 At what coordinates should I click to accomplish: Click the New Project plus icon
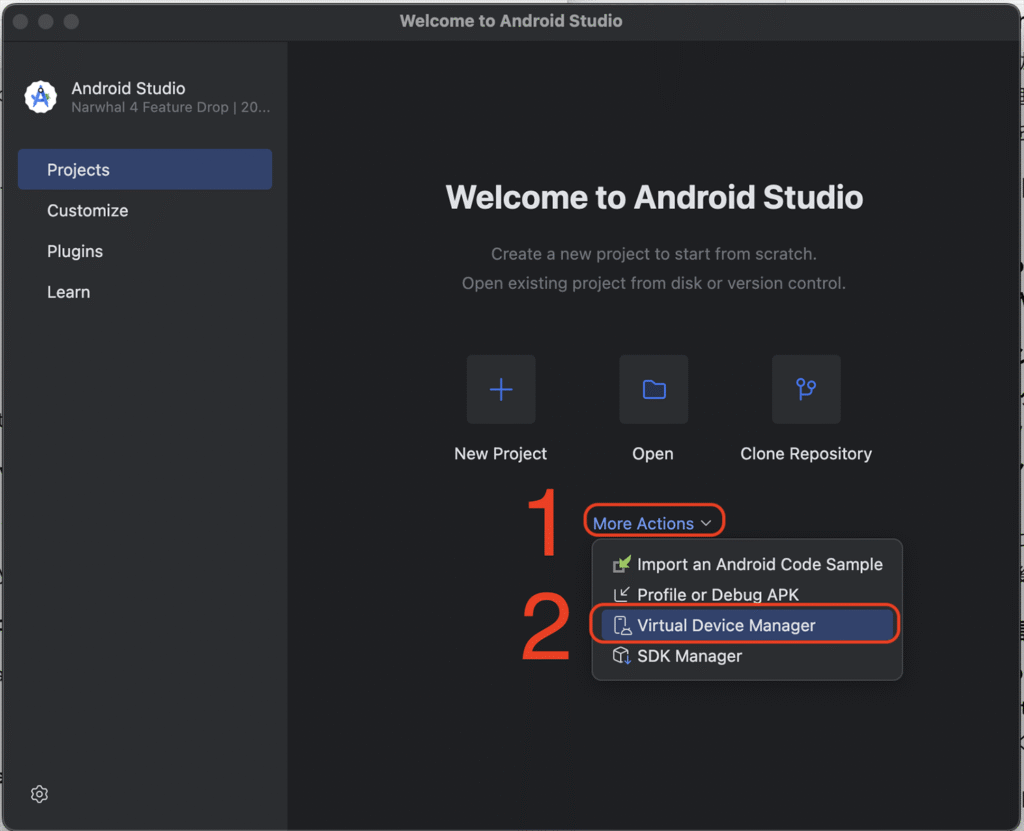tap(501, 389)
